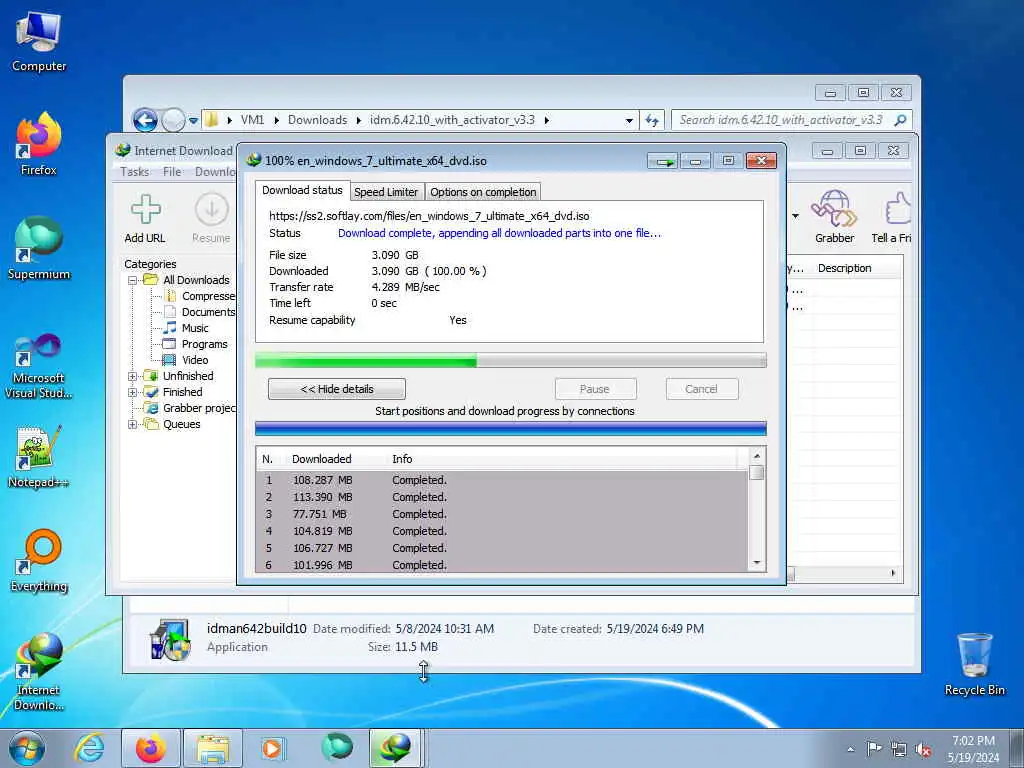Click the search magnifier in Explorer
The image size is (1024, 768).
901,120
